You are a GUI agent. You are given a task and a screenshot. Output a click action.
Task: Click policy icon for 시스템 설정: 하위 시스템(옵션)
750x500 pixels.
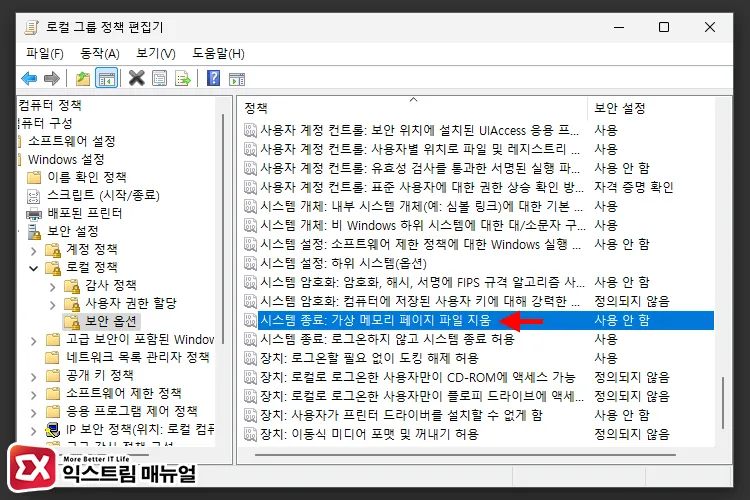pyautogui.click(x=250, y=263)
